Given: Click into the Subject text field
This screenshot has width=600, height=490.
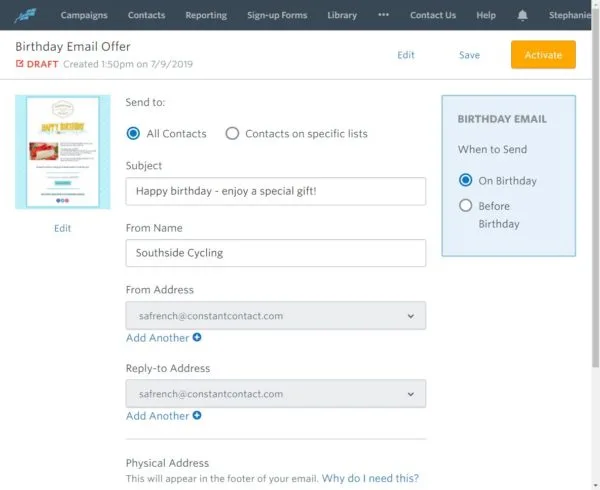Looking at the screenshot, I should [276, 191].
